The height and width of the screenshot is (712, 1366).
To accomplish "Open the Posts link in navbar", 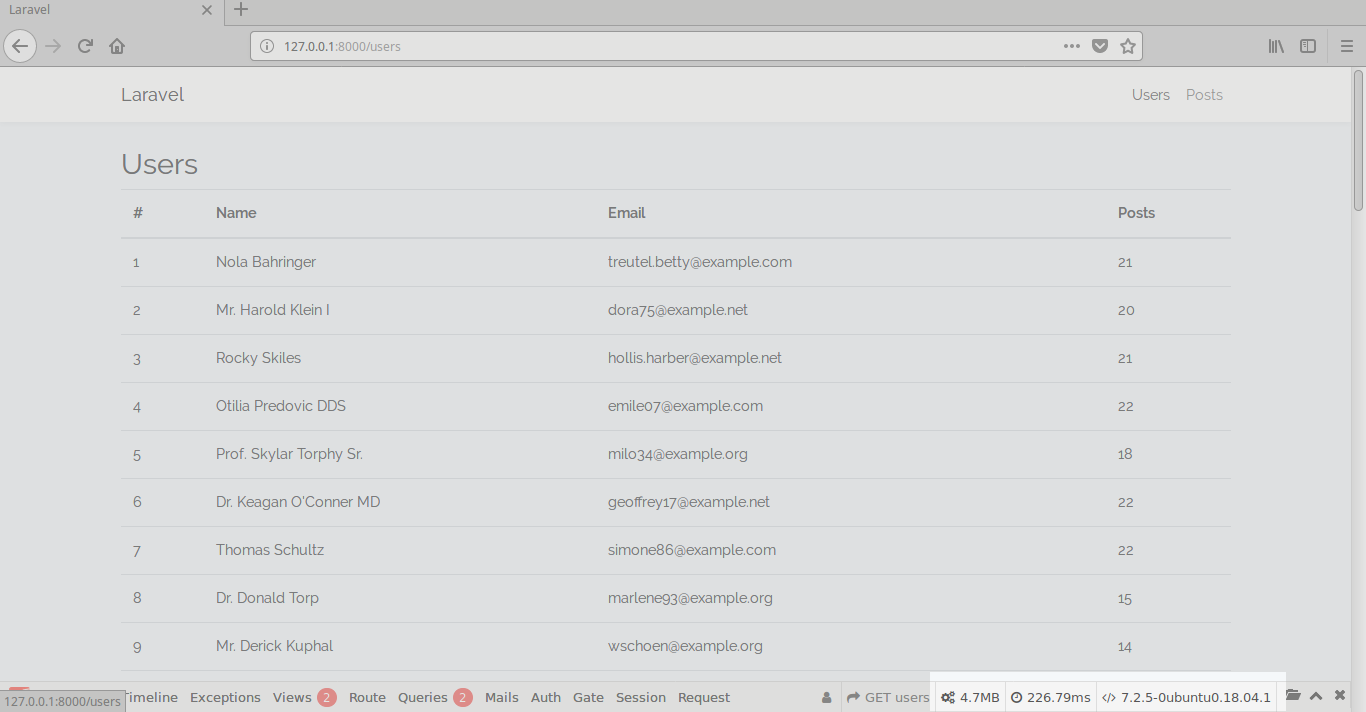I will [x=1204, y=95].
